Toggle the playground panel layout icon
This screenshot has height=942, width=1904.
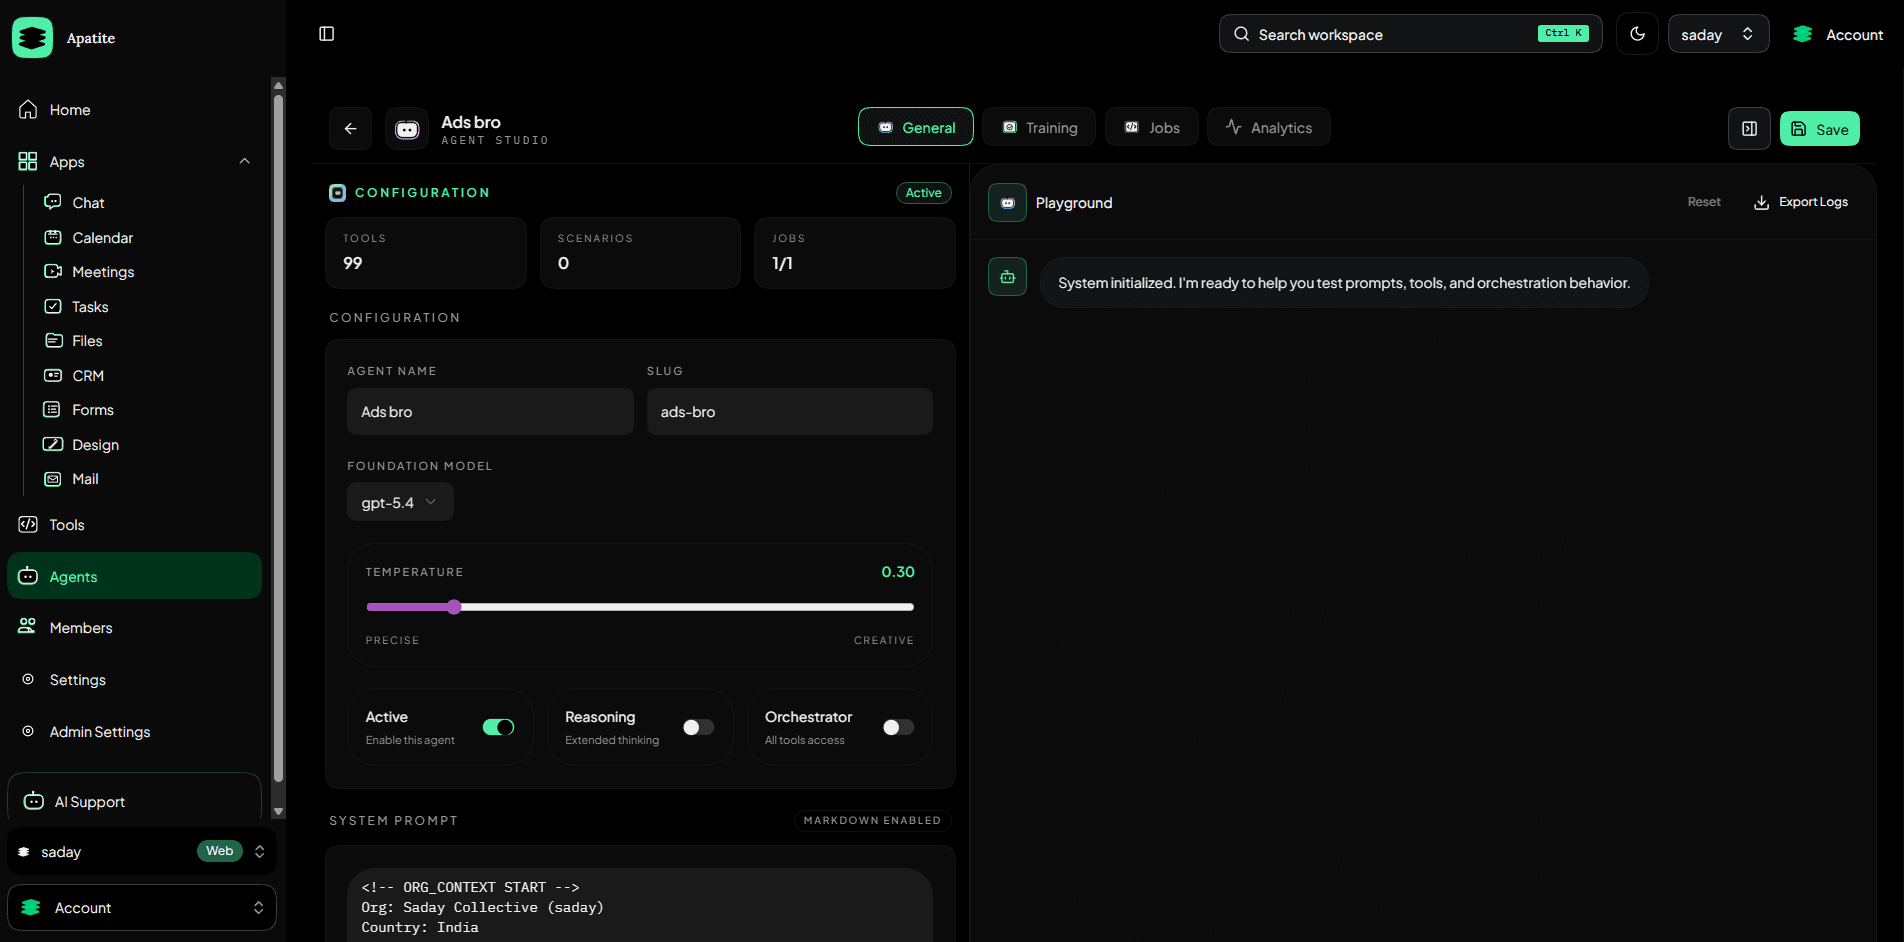pos(1749,129)
